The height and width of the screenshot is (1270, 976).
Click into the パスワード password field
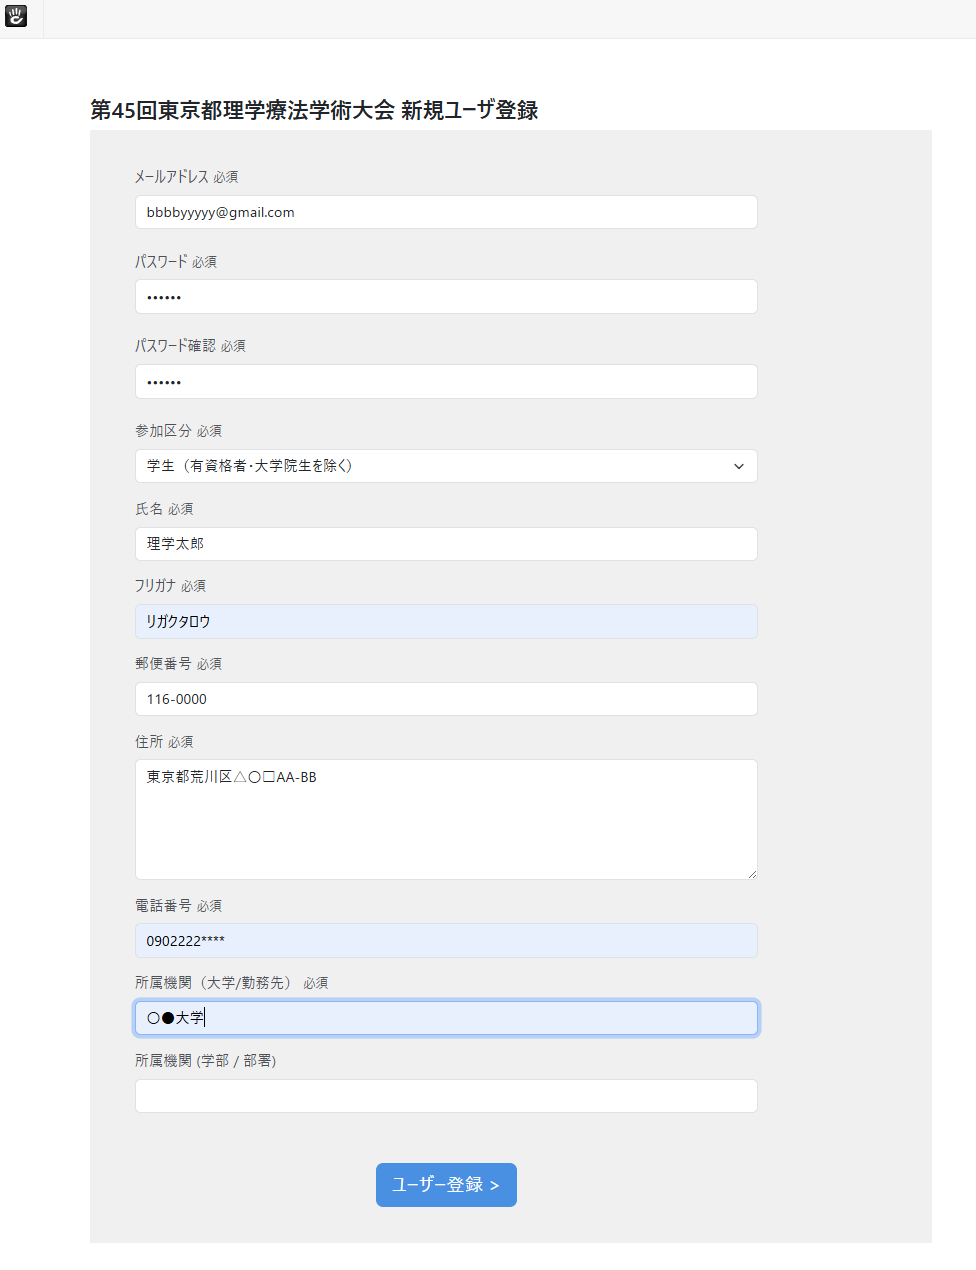(446, 297)
